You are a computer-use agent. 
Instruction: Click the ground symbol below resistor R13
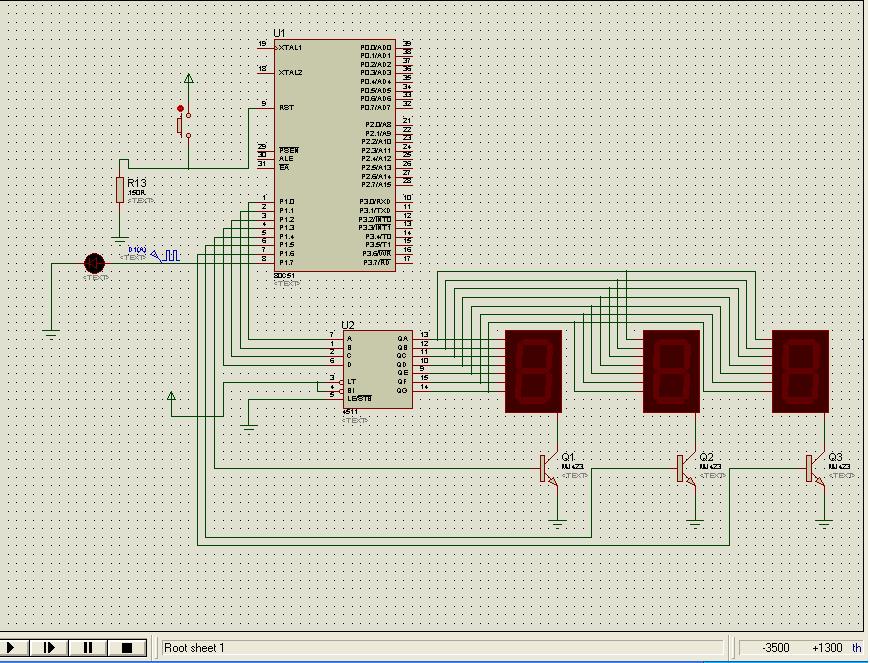click(120, 240)
